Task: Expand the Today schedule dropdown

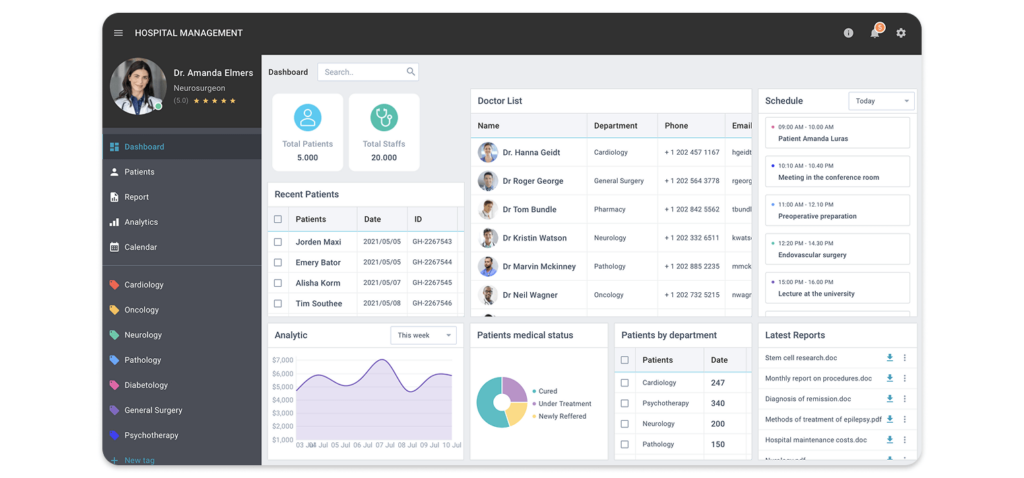Action: click(881, 101)
